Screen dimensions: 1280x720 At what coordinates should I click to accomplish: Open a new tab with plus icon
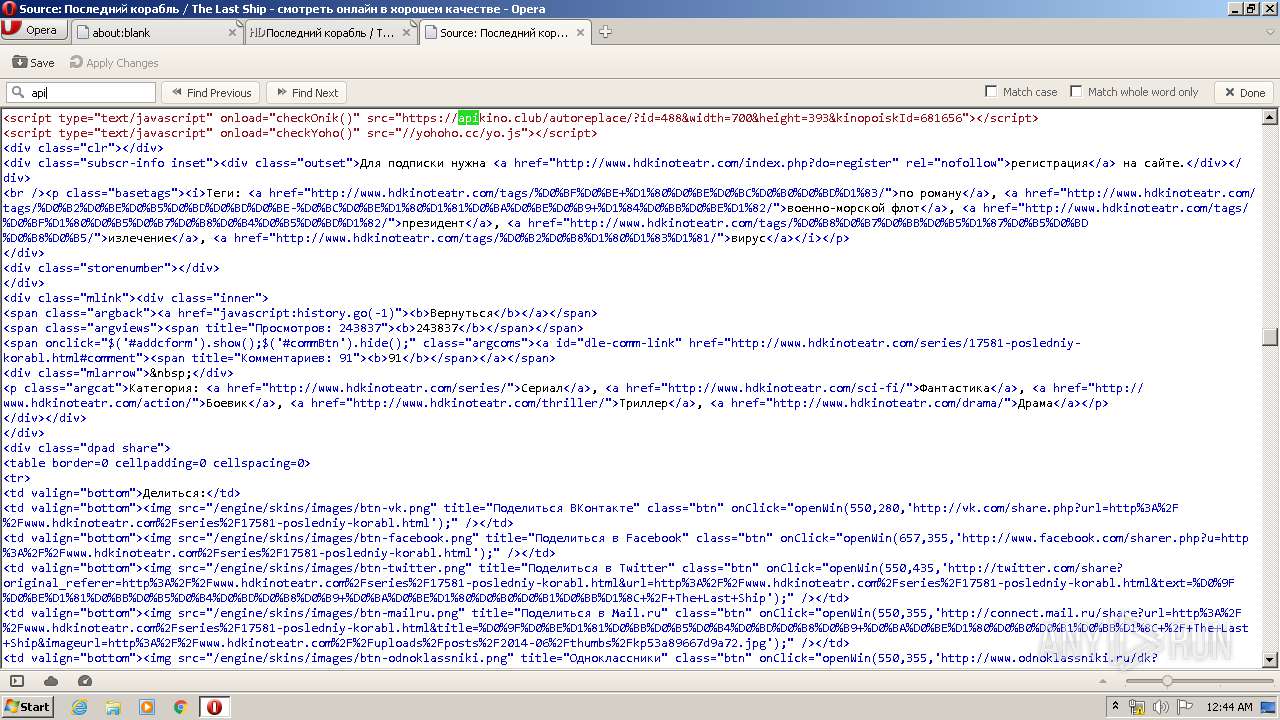click(x=605, y=32)
